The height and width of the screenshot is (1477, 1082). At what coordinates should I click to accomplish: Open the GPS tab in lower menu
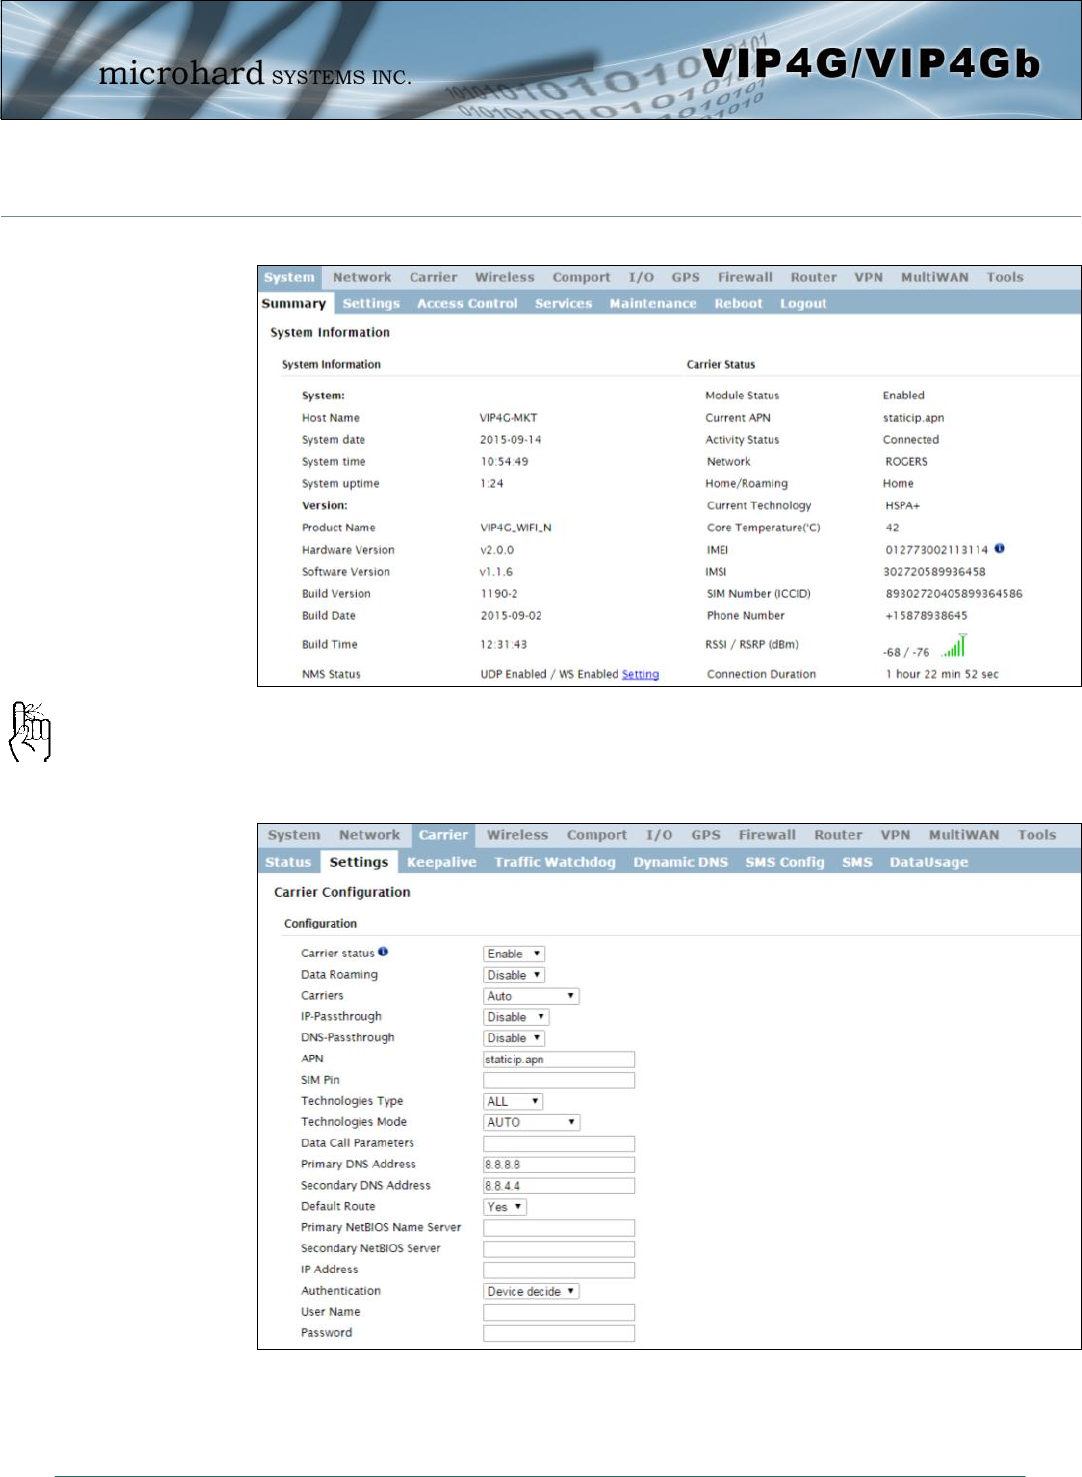tap(706, 835)
